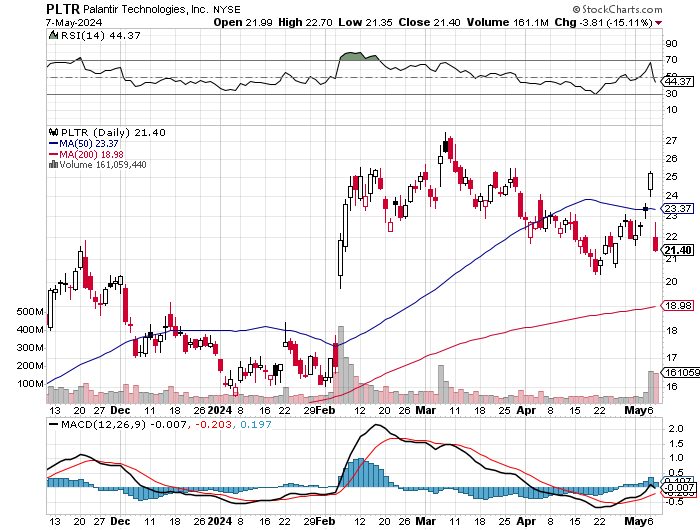Click the candlestick icon before PLTR (Daily)
Viewport: 700px width, 530px height.
coord(53,132)
